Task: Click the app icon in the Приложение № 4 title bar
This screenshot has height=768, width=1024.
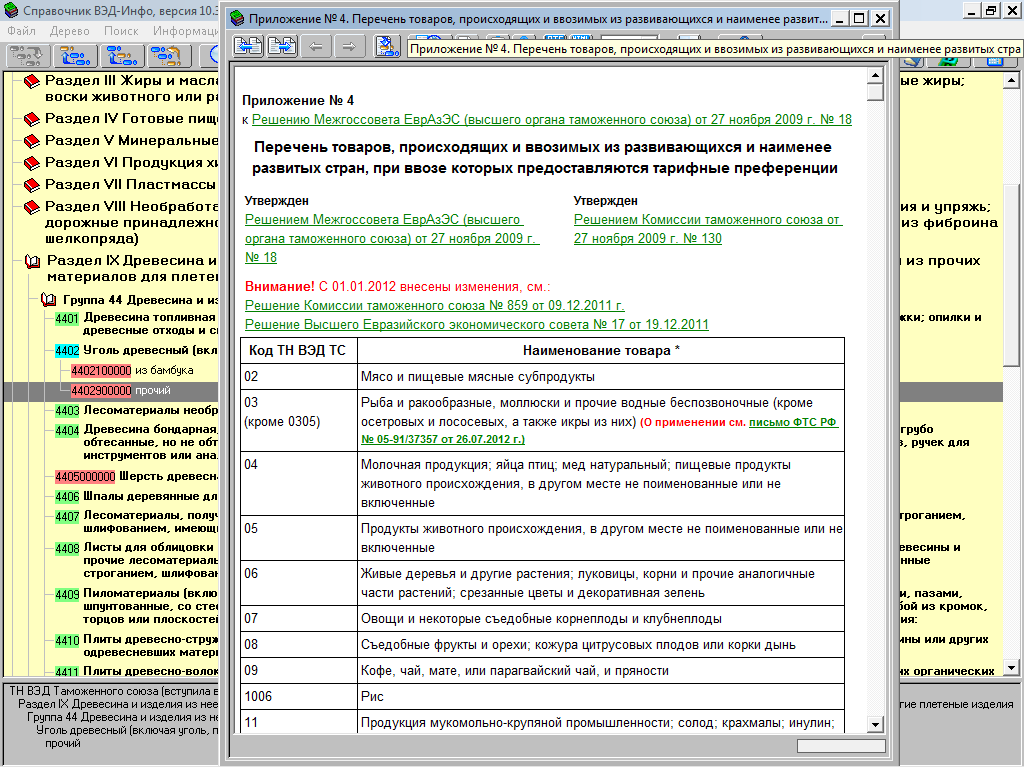Action: 238,19
